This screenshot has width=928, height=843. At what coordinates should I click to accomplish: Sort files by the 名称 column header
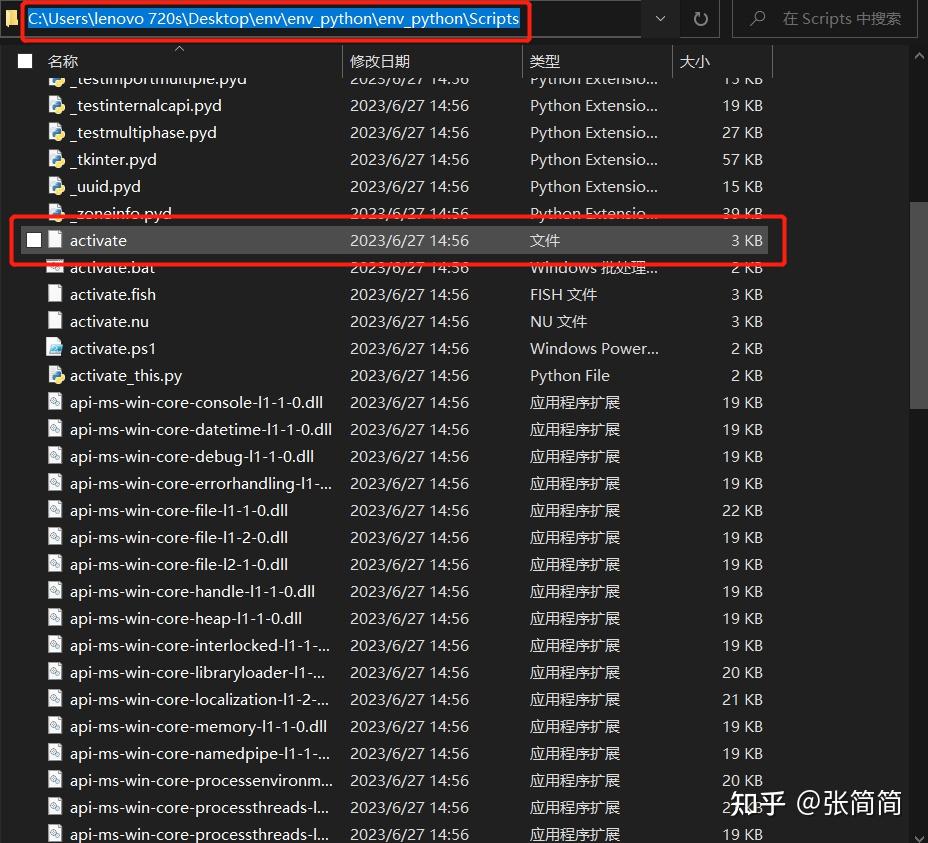62,62
